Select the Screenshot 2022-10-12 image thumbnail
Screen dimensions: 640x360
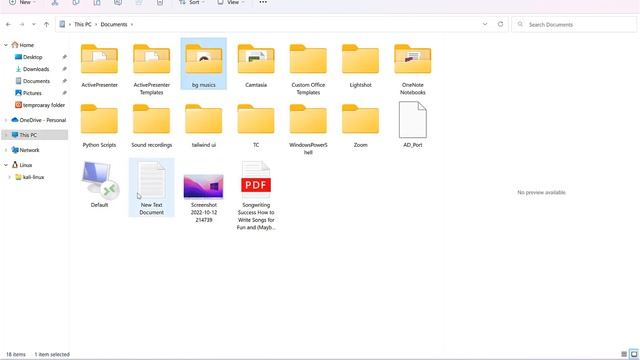click(204, 187)
